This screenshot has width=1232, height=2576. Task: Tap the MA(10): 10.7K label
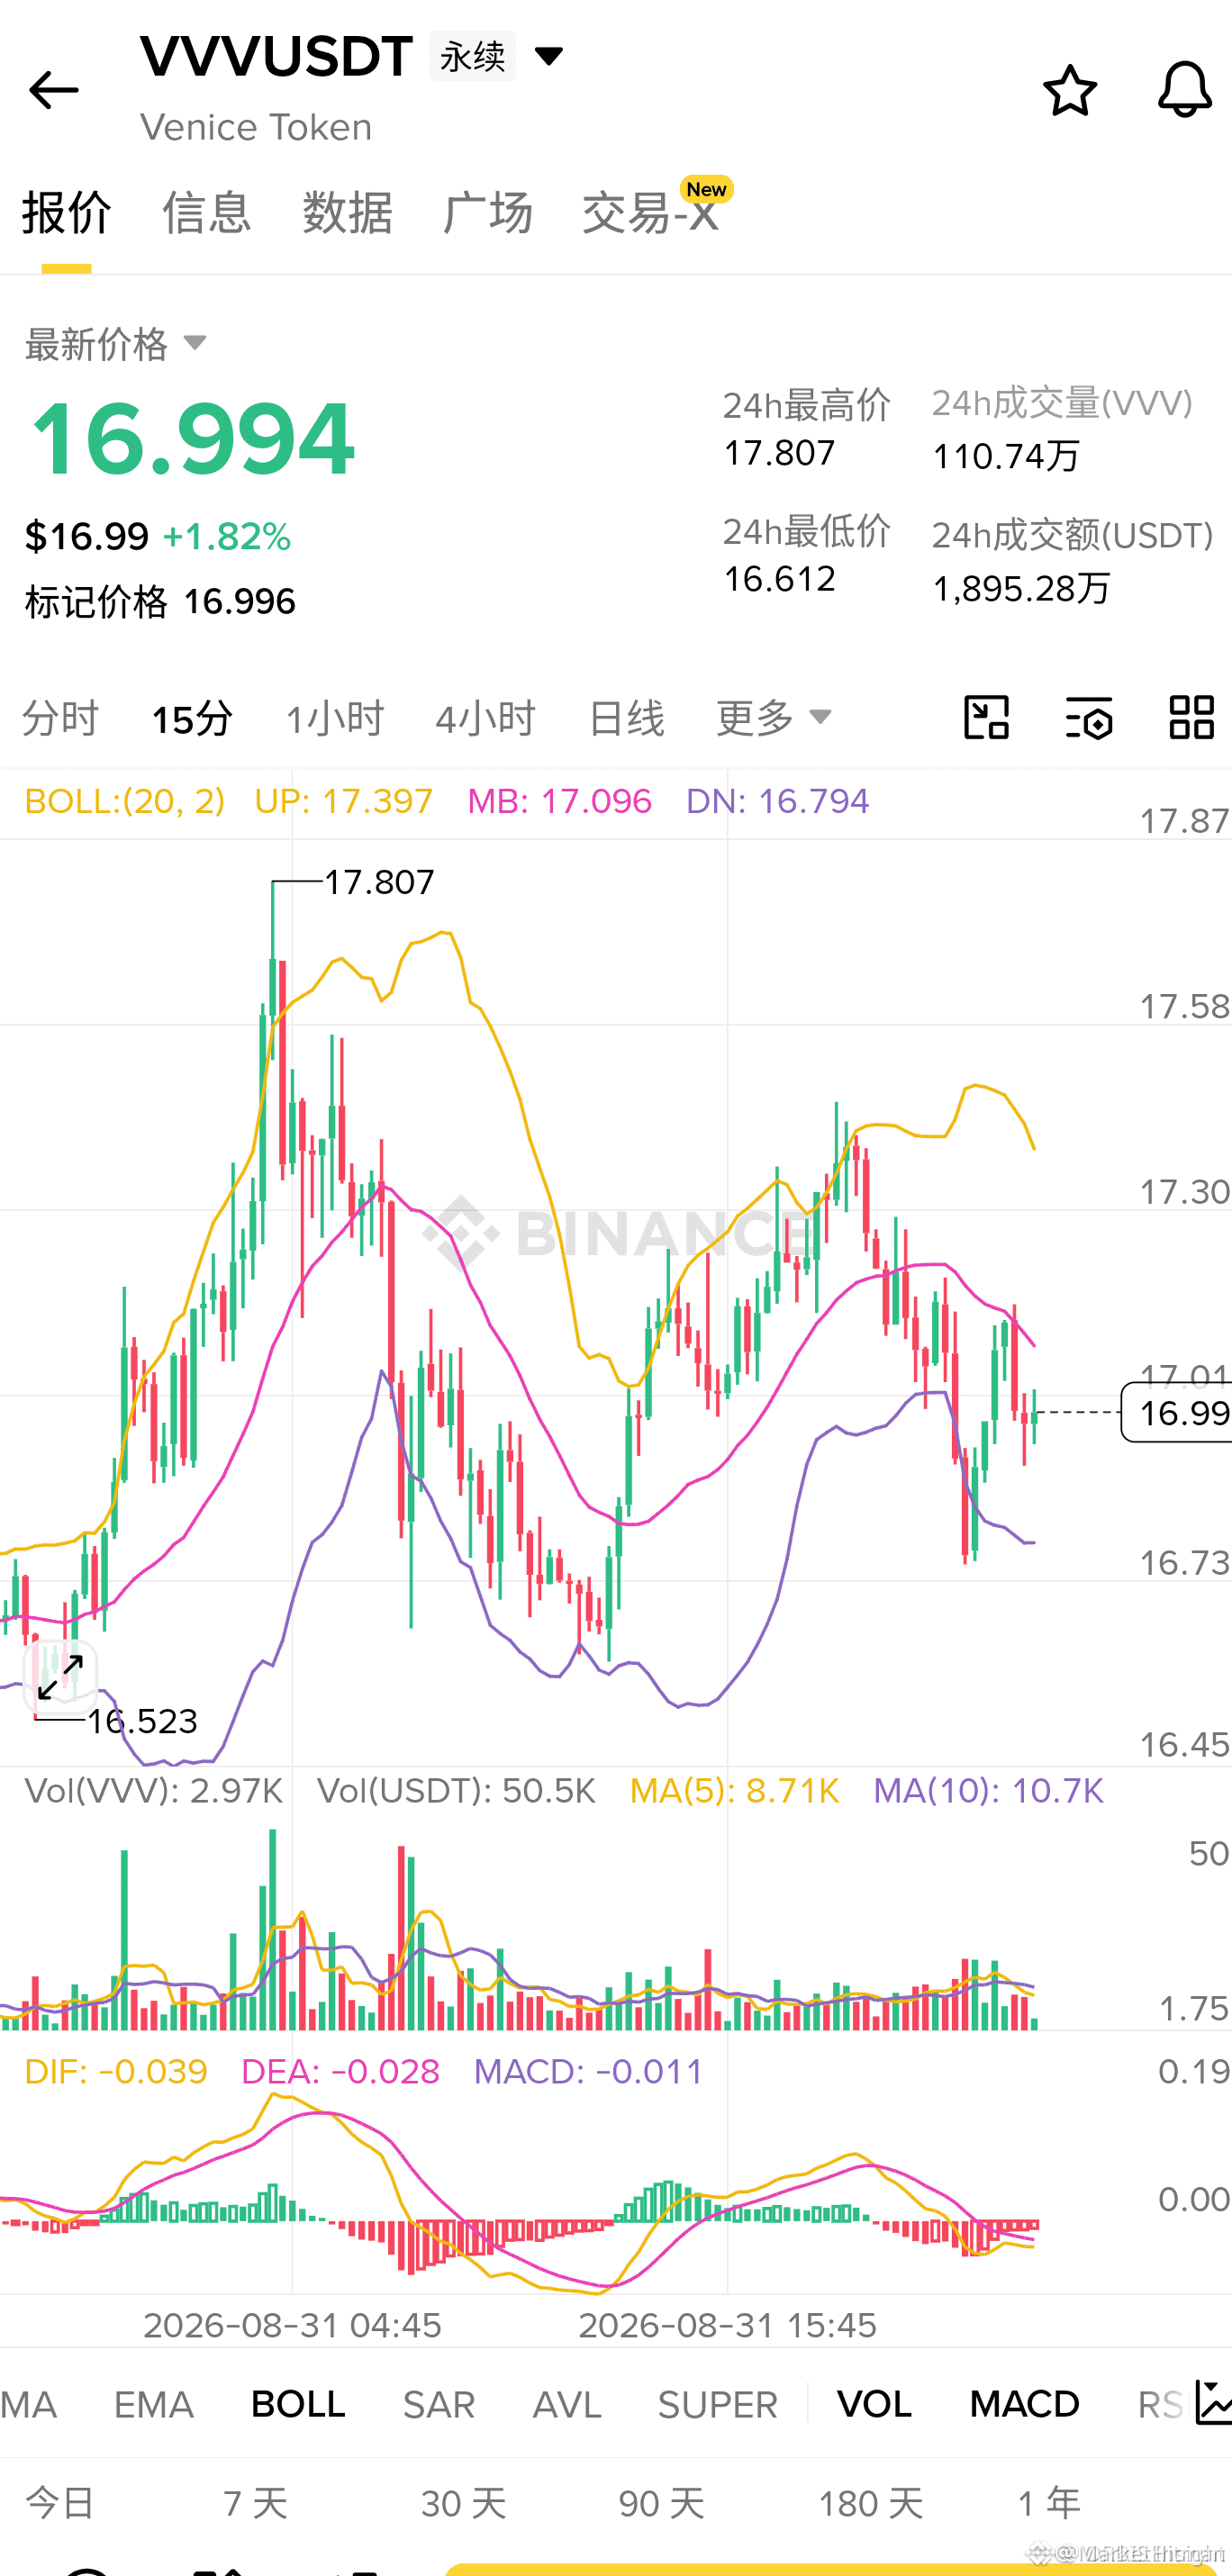[x=988, y=1791]
